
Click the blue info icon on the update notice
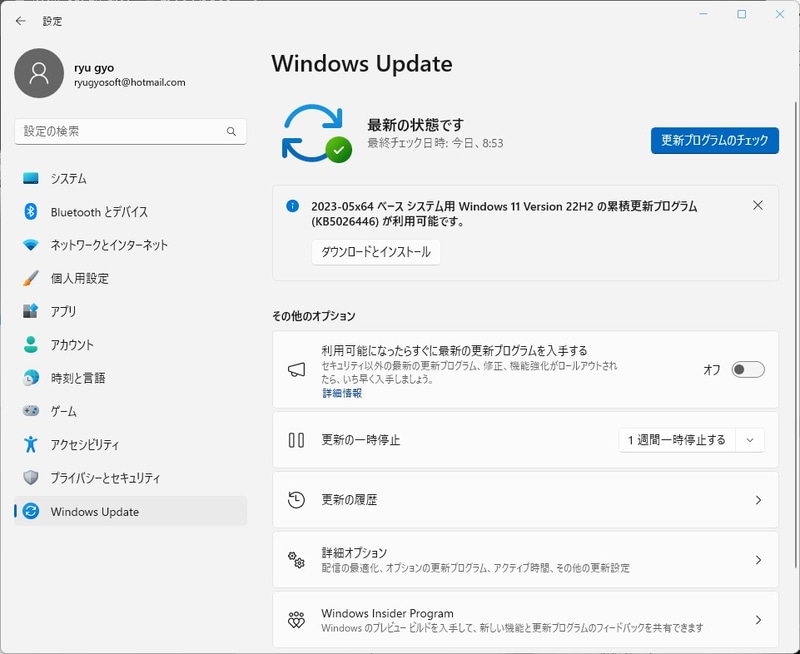pos(292,206)
